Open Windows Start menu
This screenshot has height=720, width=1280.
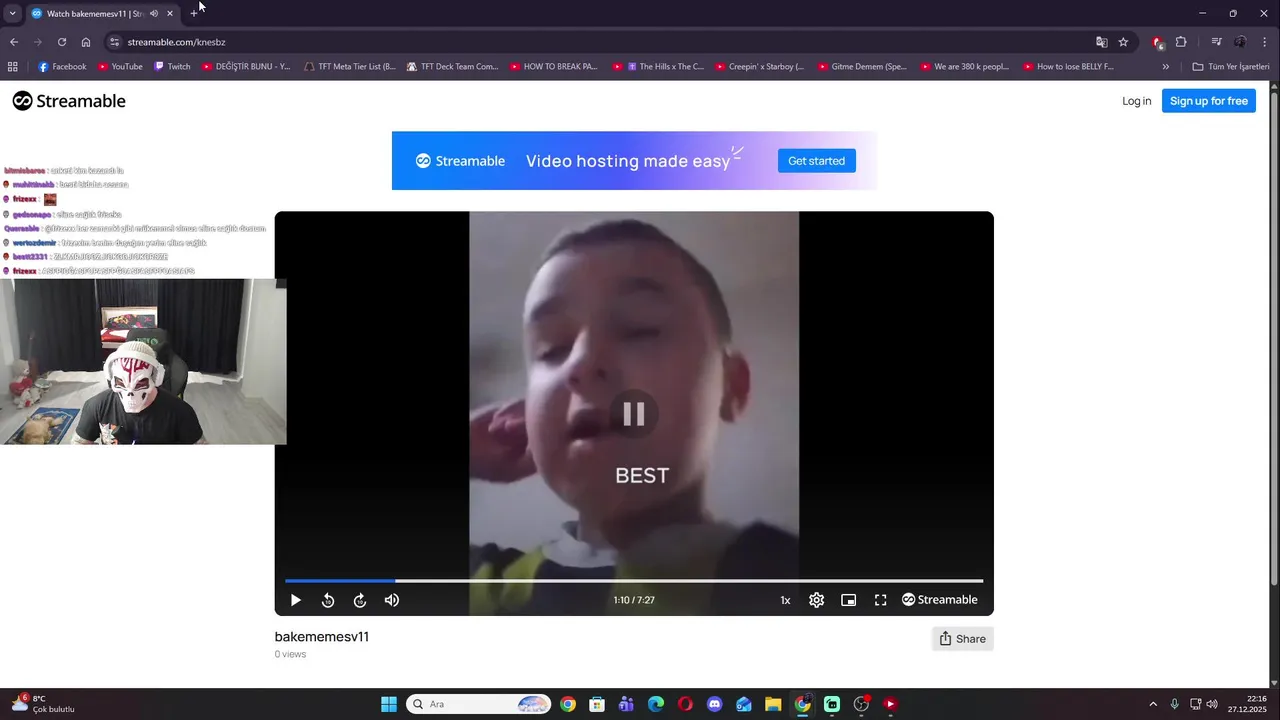pos(389,704)
